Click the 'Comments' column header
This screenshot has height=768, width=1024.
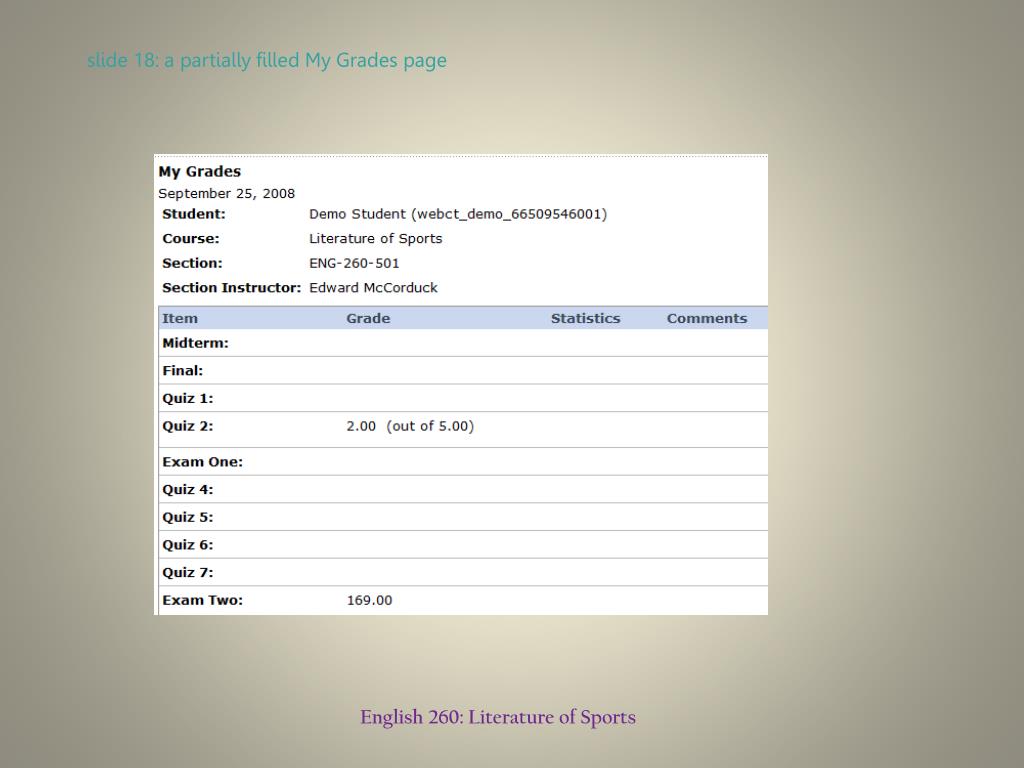pyautogui.click(x=707, y=319)
